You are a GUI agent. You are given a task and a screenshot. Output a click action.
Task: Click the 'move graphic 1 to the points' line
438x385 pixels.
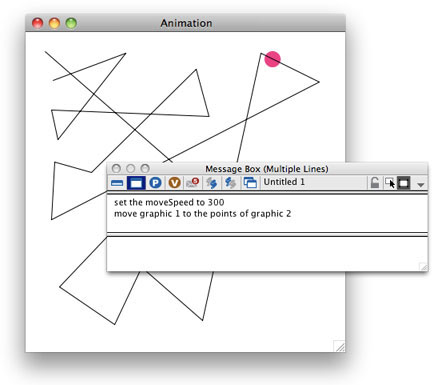point(202,214)
